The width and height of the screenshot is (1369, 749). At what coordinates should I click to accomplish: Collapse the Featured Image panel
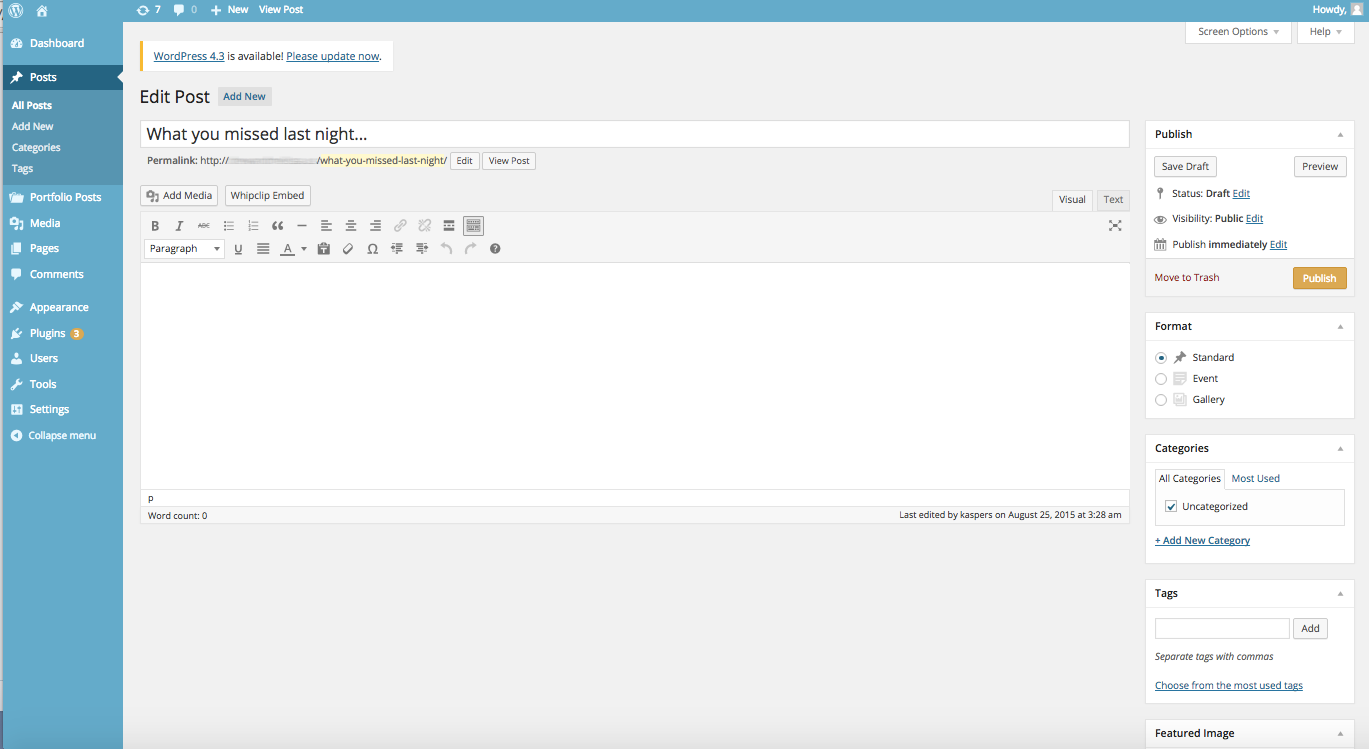(1340, 733)
